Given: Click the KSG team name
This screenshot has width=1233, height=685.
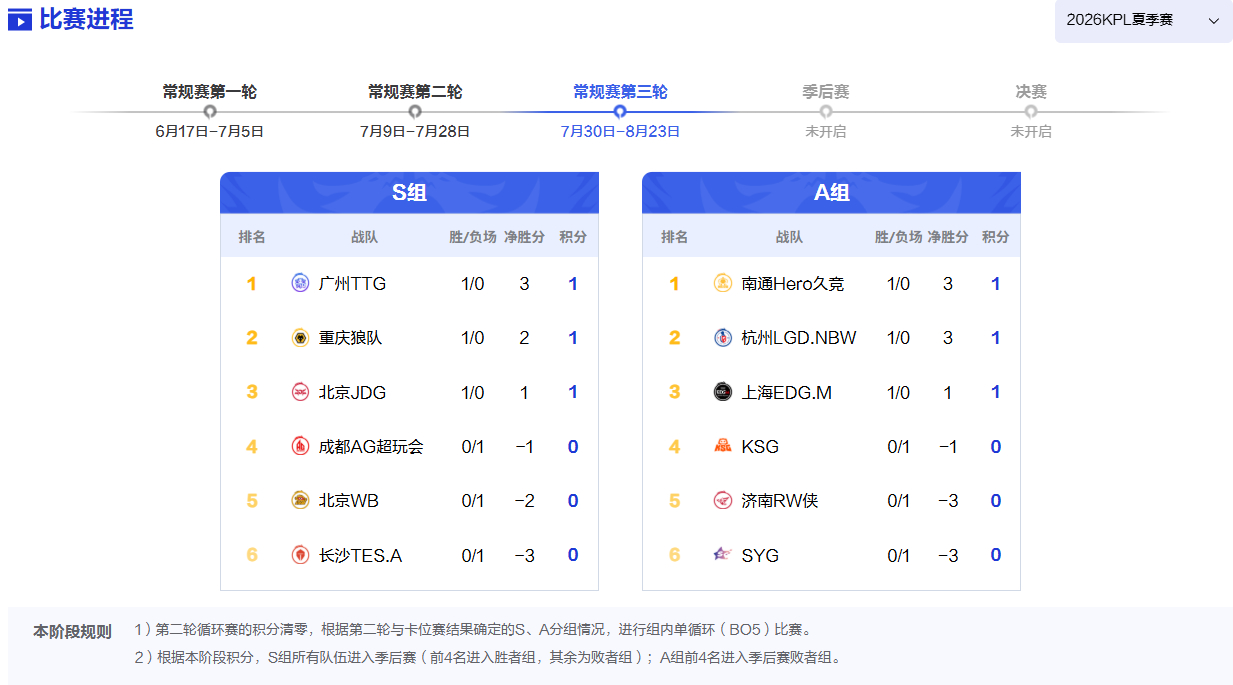Looking at the screenshot, I should pyautogui.click(x=760, y=446).
